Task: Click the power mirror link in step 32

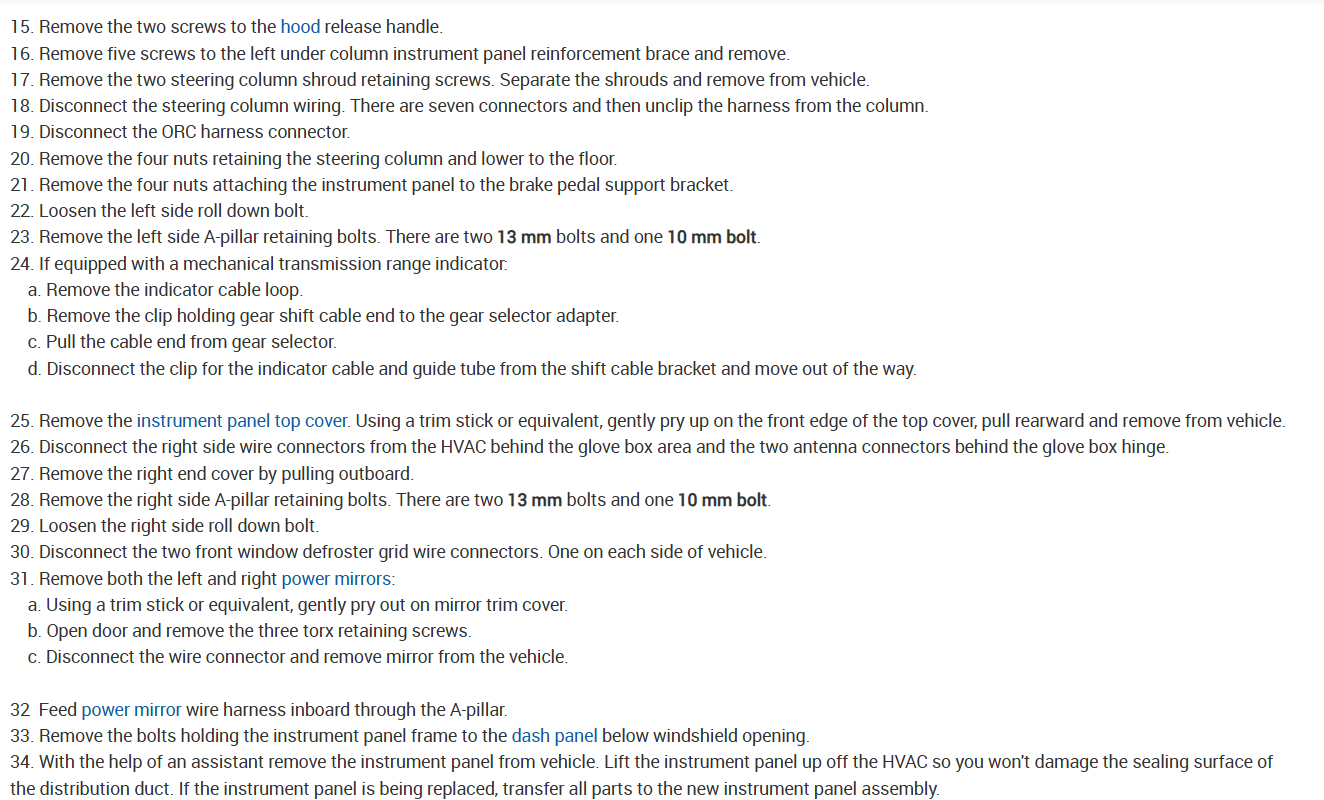Action: [131, 710]
